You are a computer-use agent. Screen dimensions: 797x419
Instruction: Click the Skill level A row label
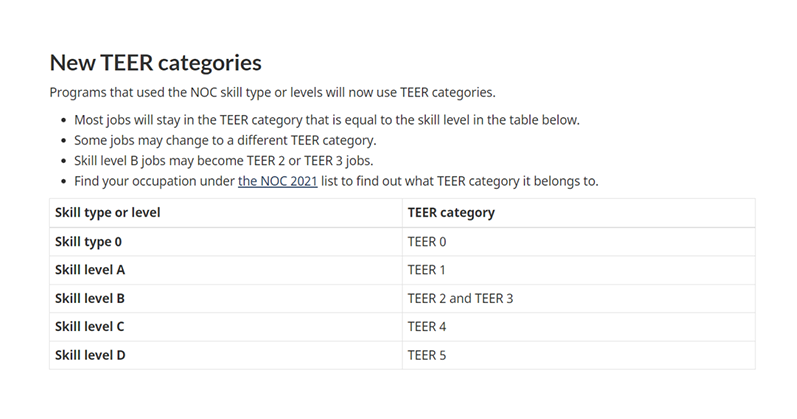pyautogui.click(x=90, y=270)
